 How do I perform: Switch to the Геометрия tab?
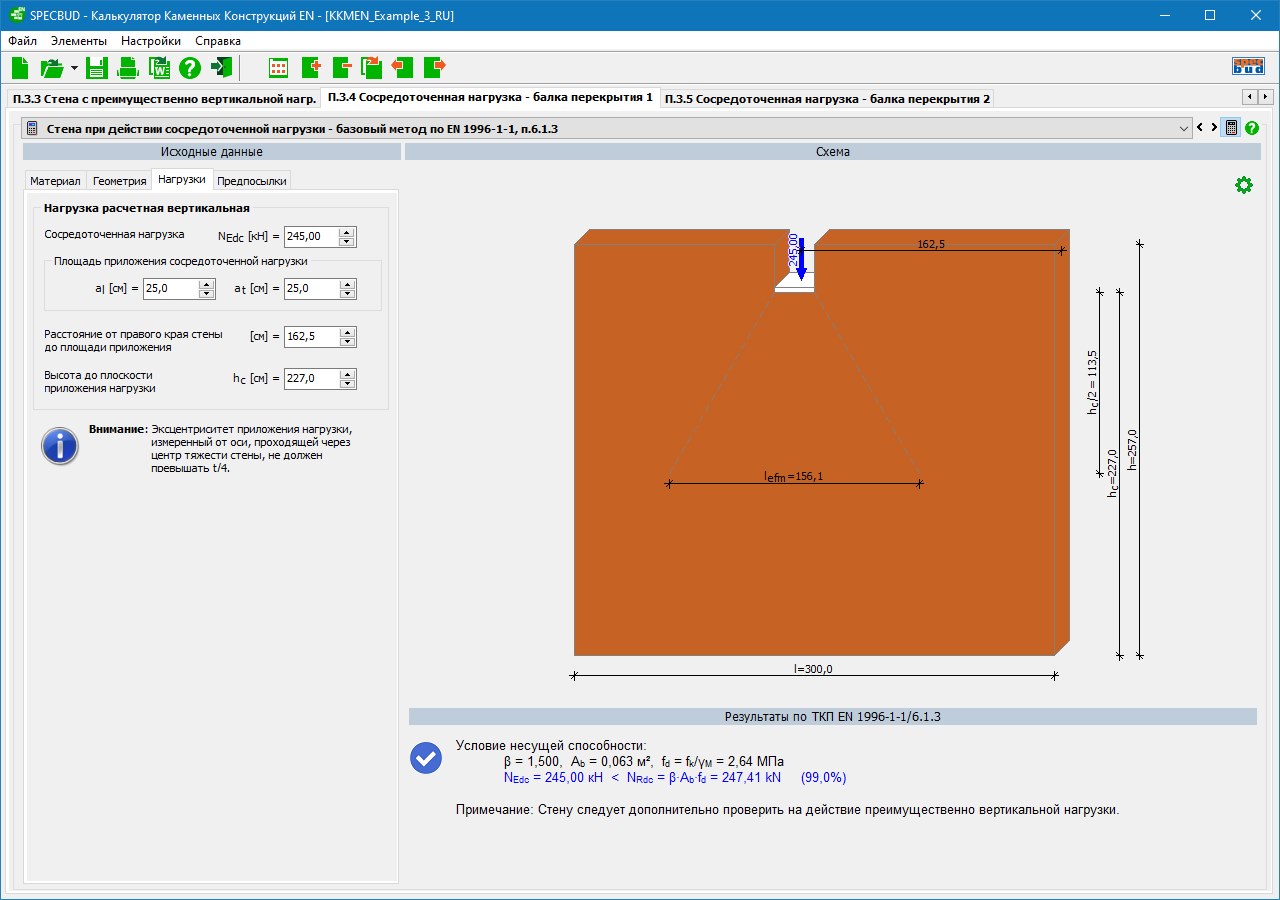119,181
